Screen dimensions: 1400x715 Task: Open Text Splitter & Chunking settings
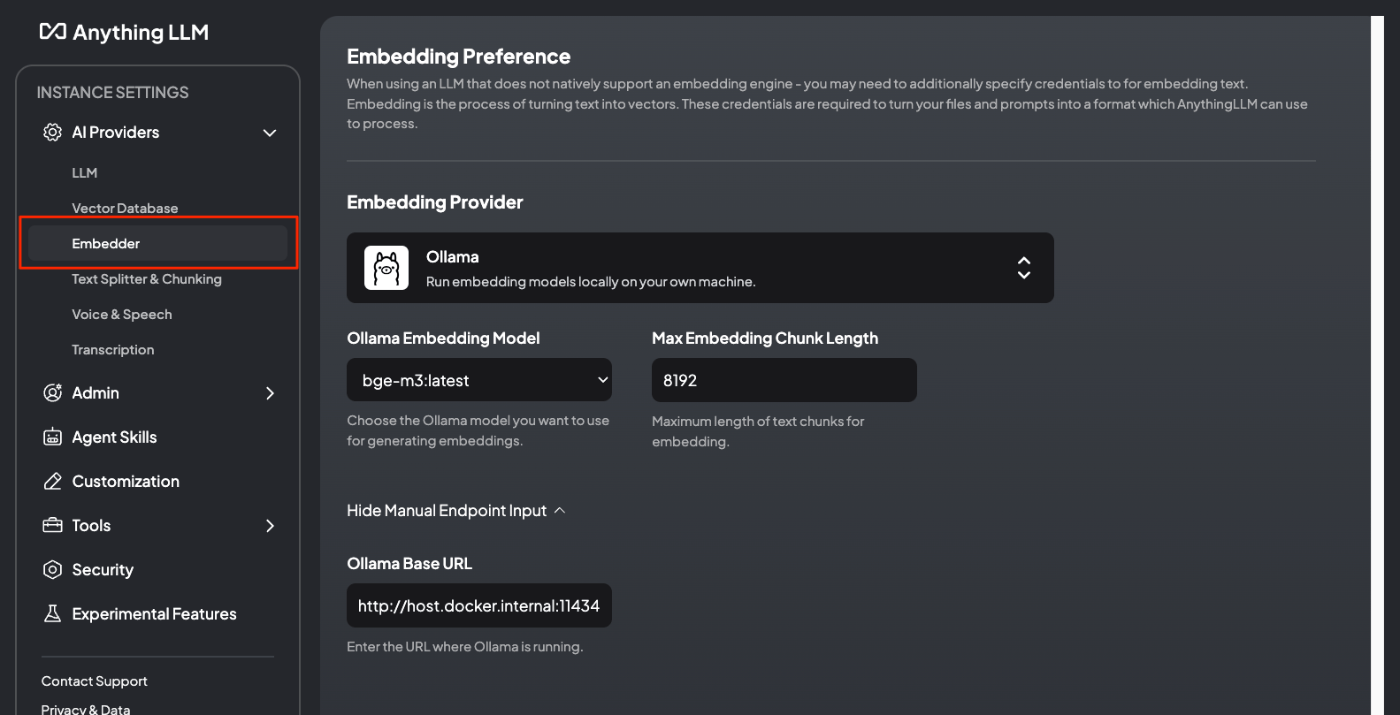[147, 279]
